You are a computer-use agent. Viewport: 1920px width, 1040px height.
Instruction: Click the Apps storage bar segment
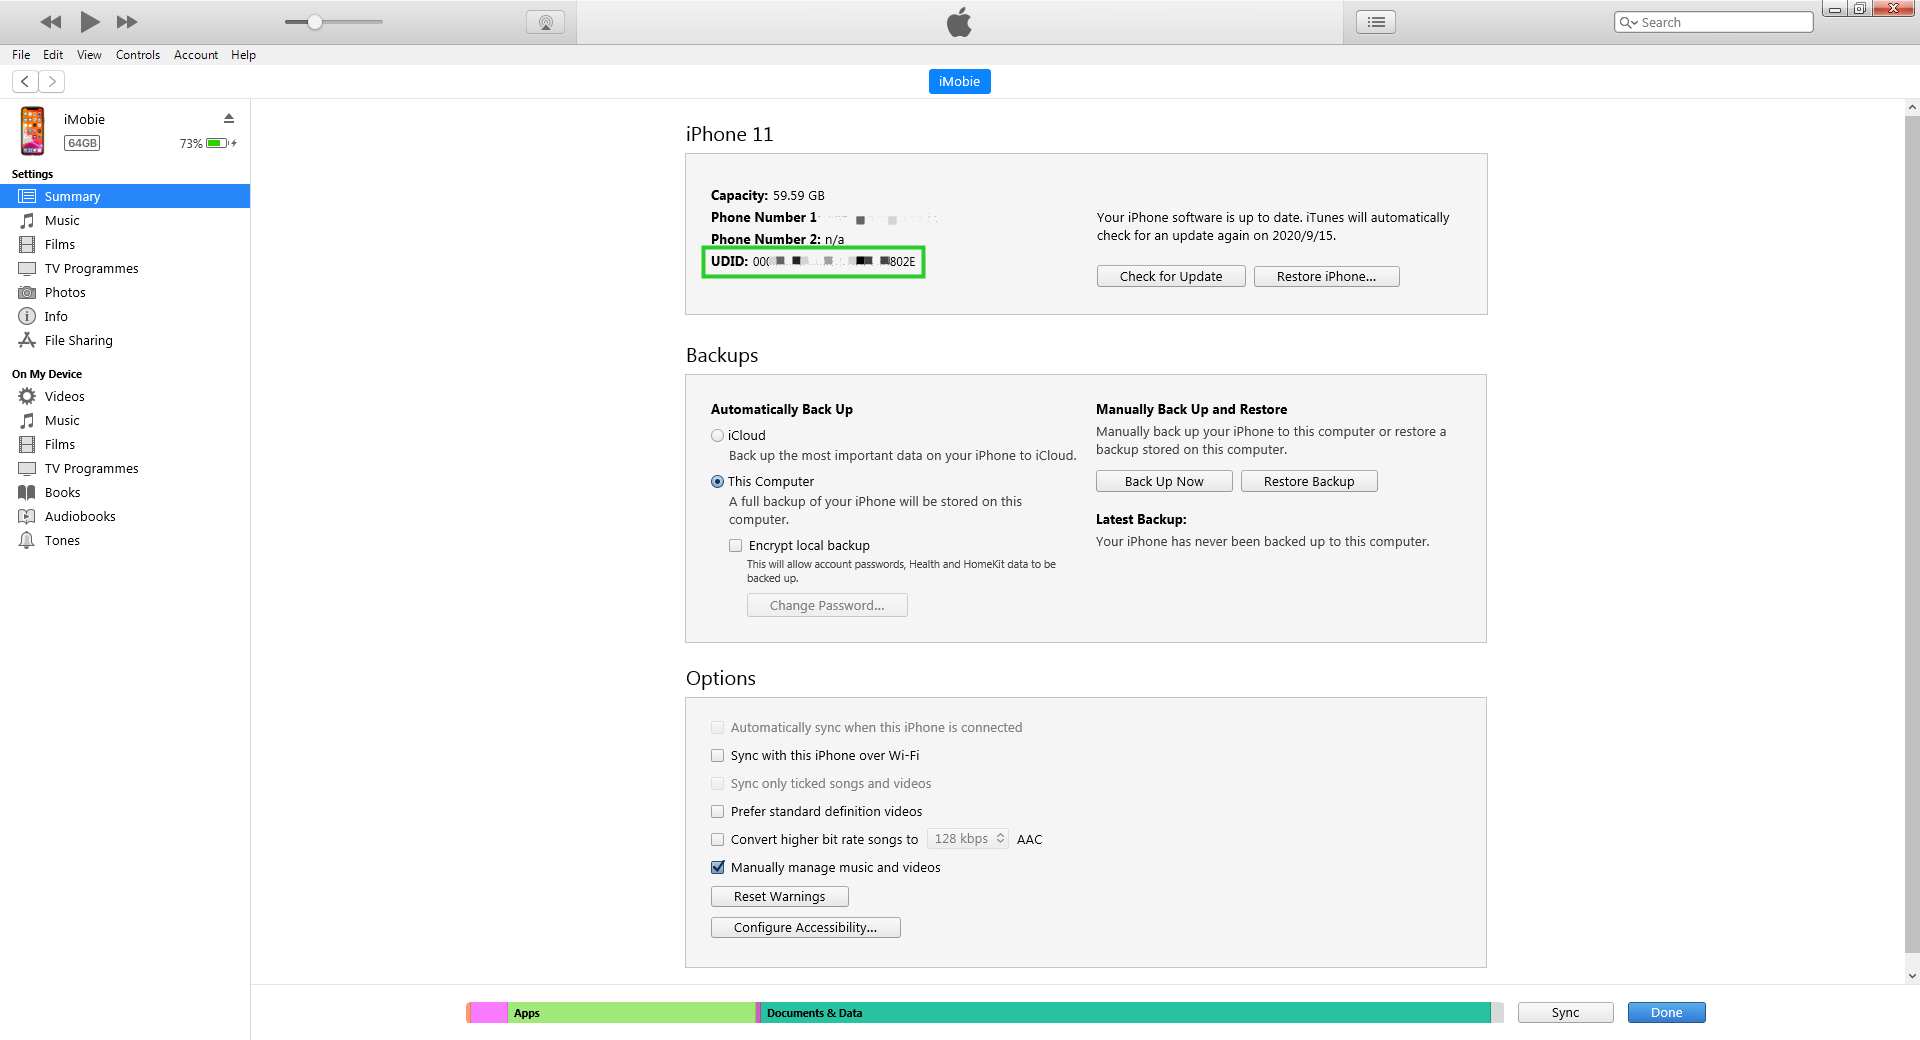632,1013
